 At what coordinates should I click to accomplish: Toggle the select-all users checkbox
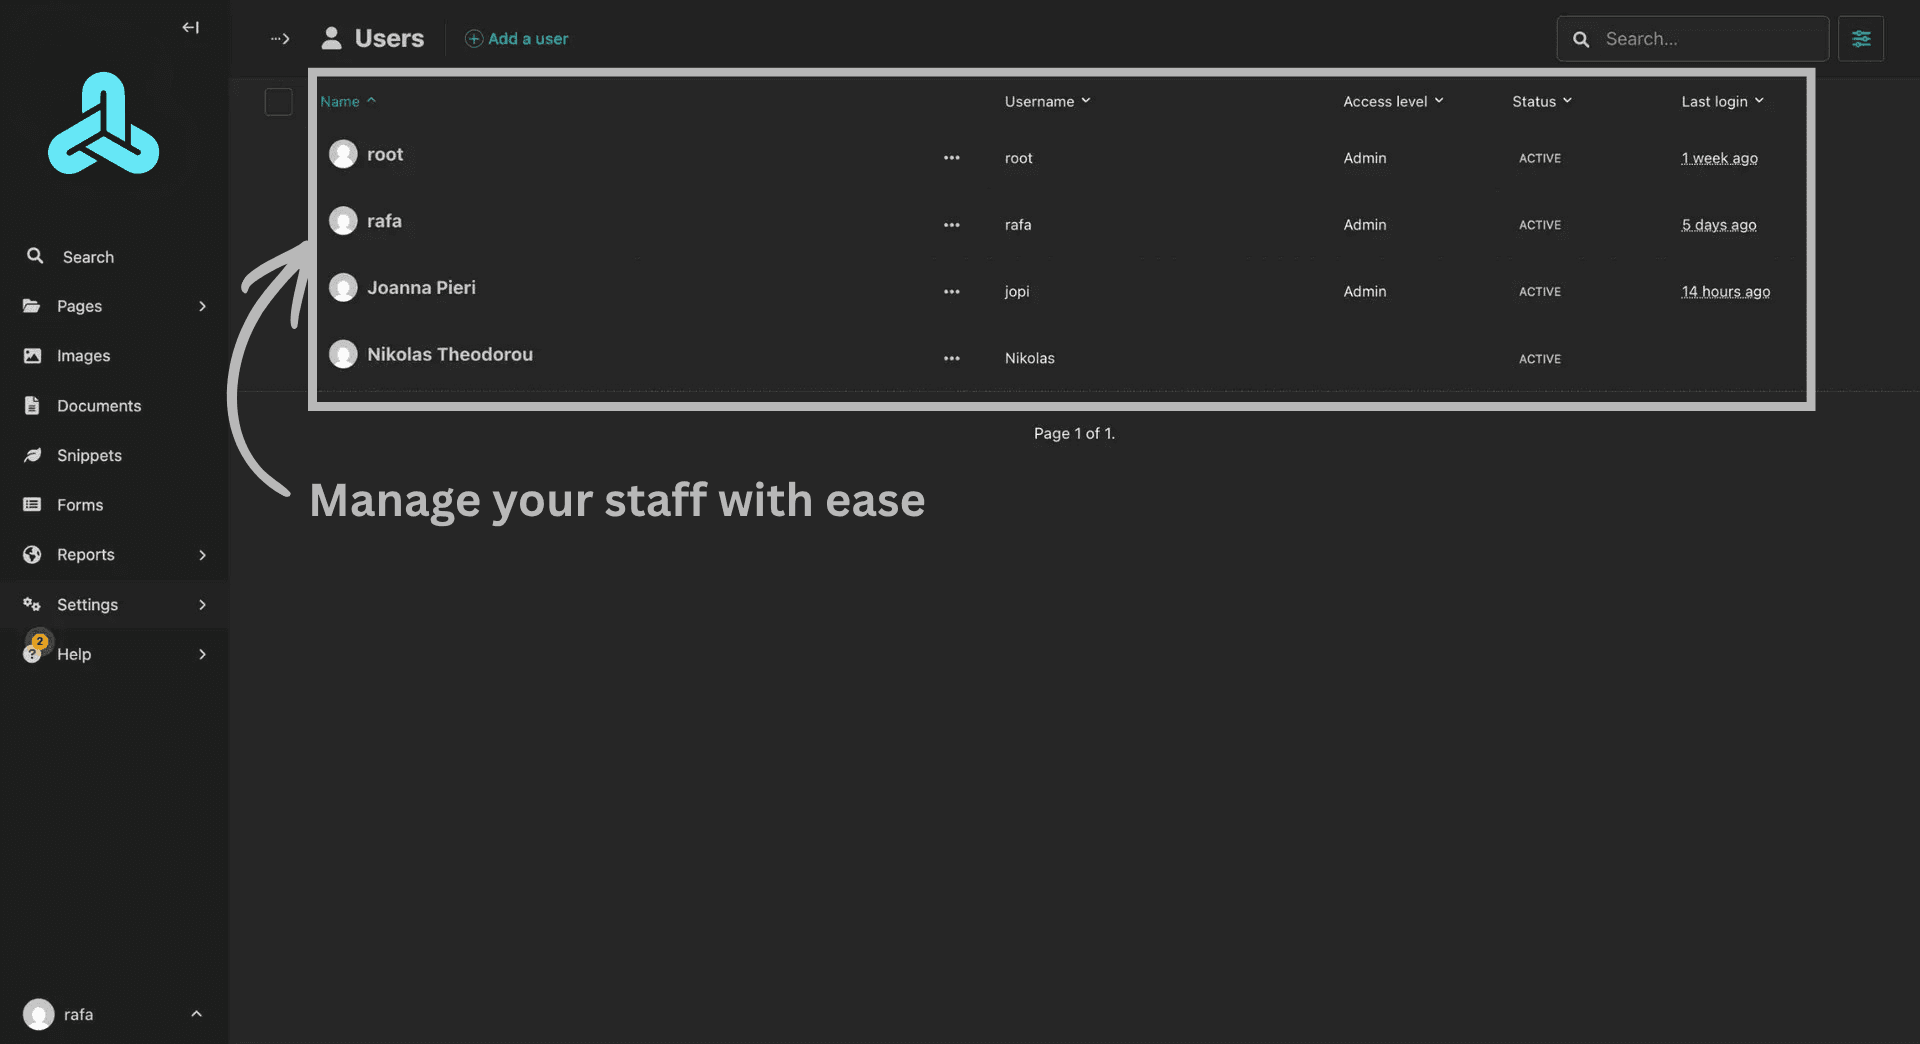[278, 102]
